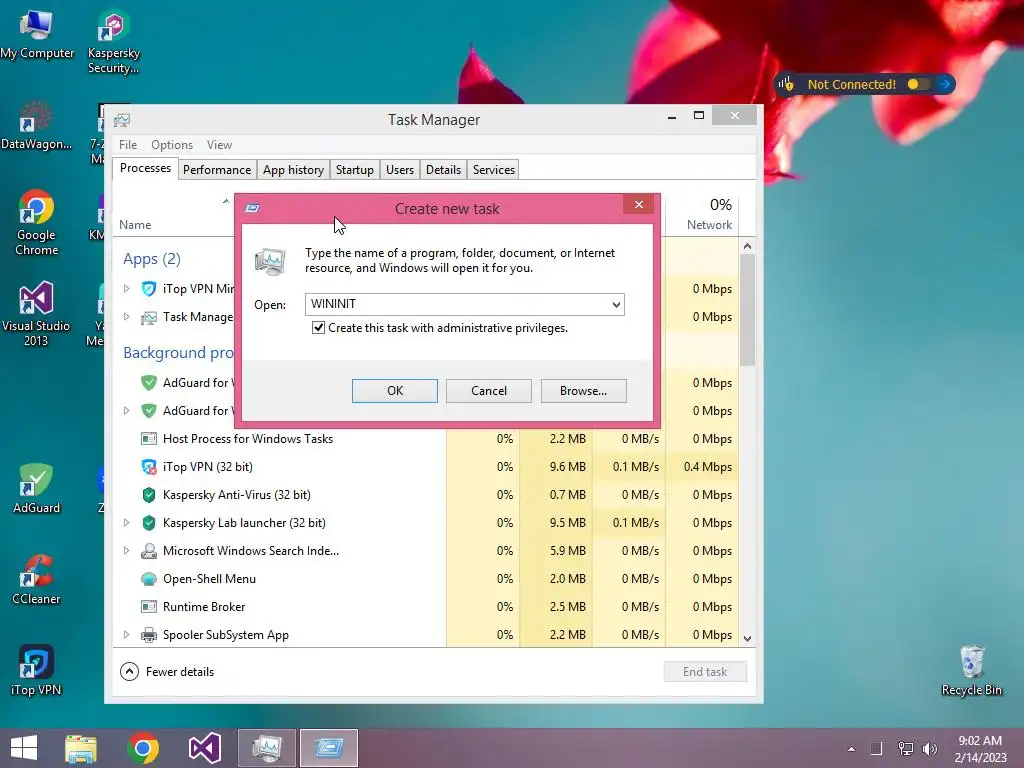Screen dimensions: 1024x768
Task: Expand Kaspersky Lab launcher row
Action: pos(127,522)
